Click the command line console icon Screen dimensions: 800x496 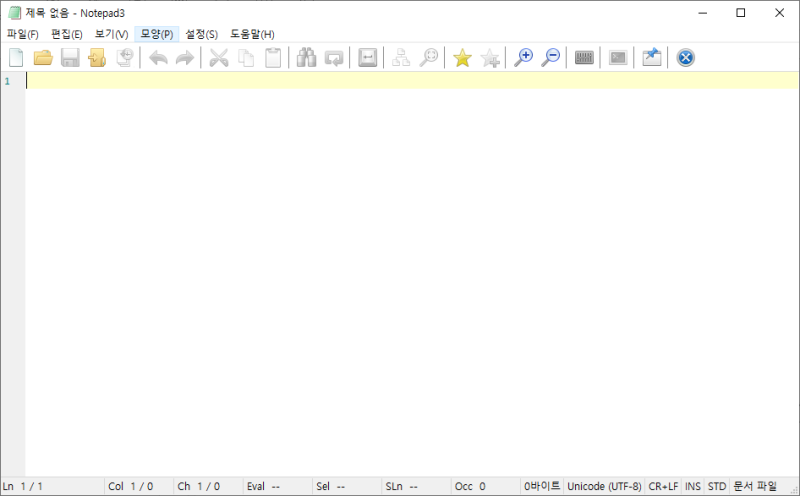click(618, 58)
